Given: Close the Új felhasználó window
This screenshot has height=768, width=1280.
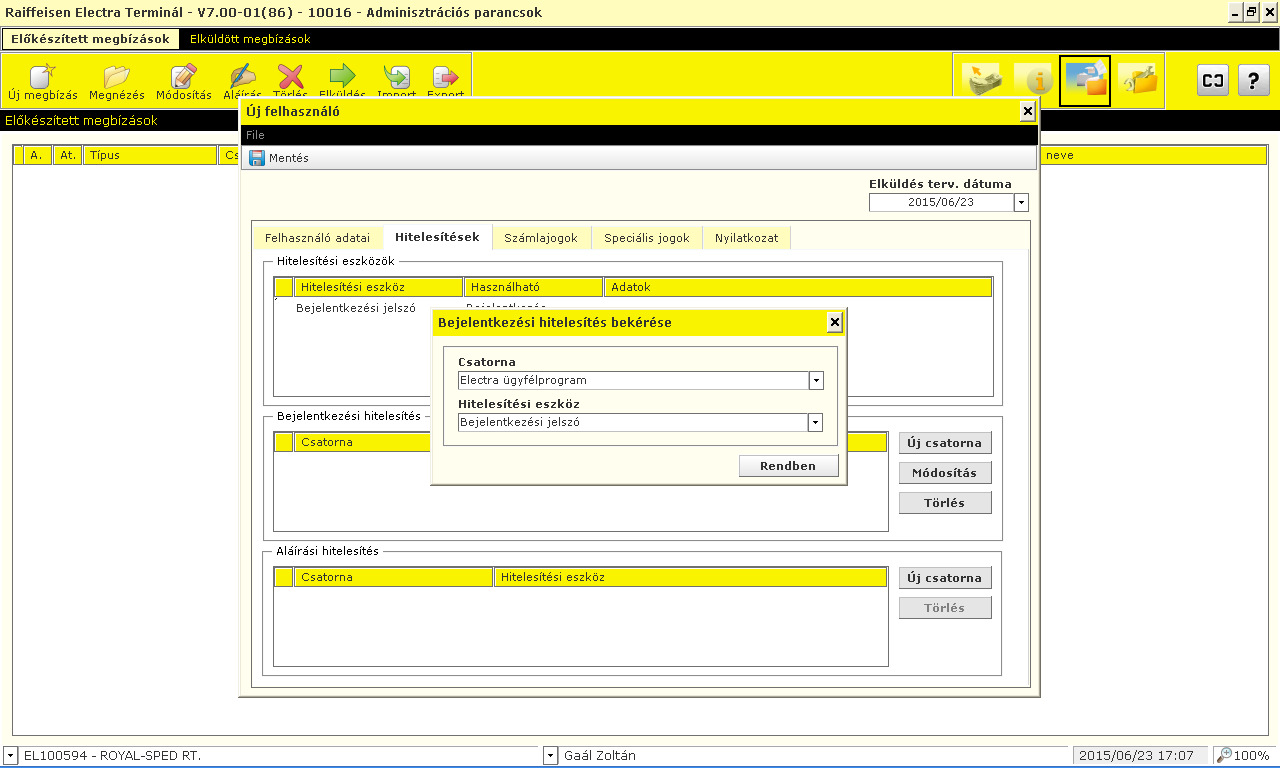Looking at the screenshot, I should [1027, 111].
